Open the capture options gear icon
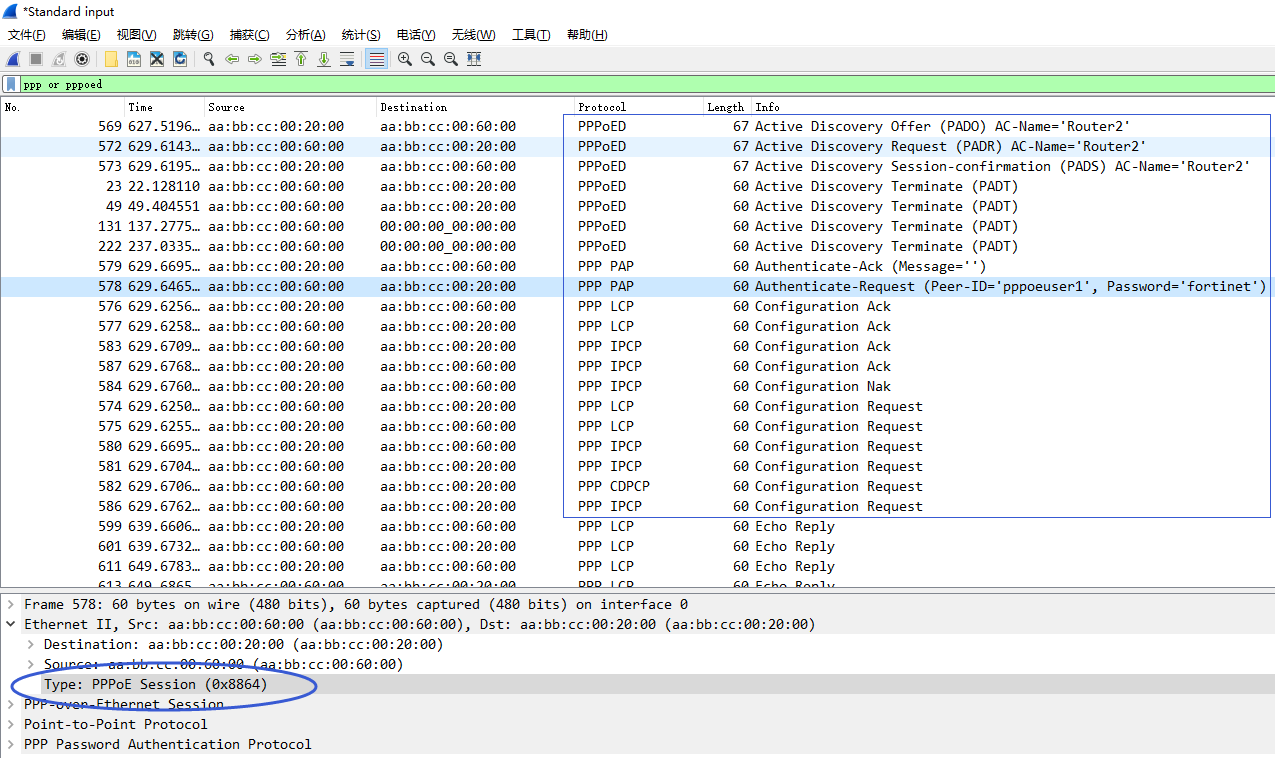1275x758 pixels. (x=82, y=59)
